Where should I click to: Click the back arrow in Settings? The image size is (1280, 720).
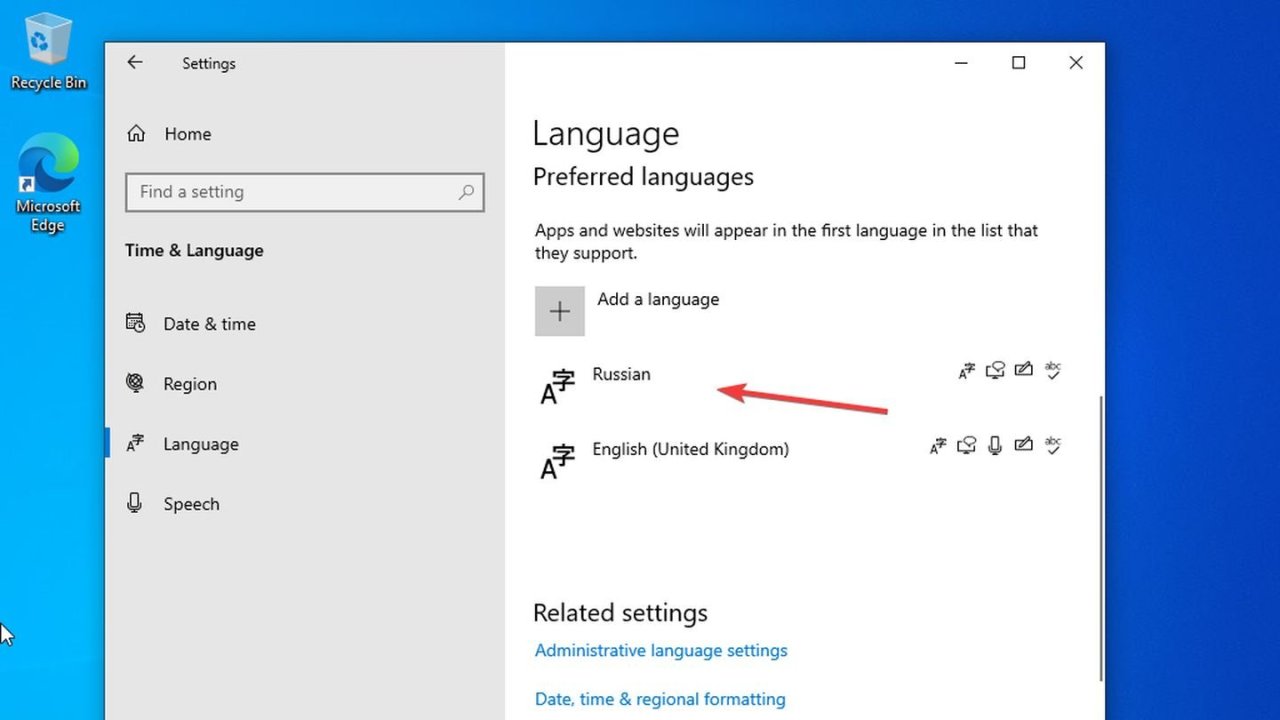coord(135,62)
